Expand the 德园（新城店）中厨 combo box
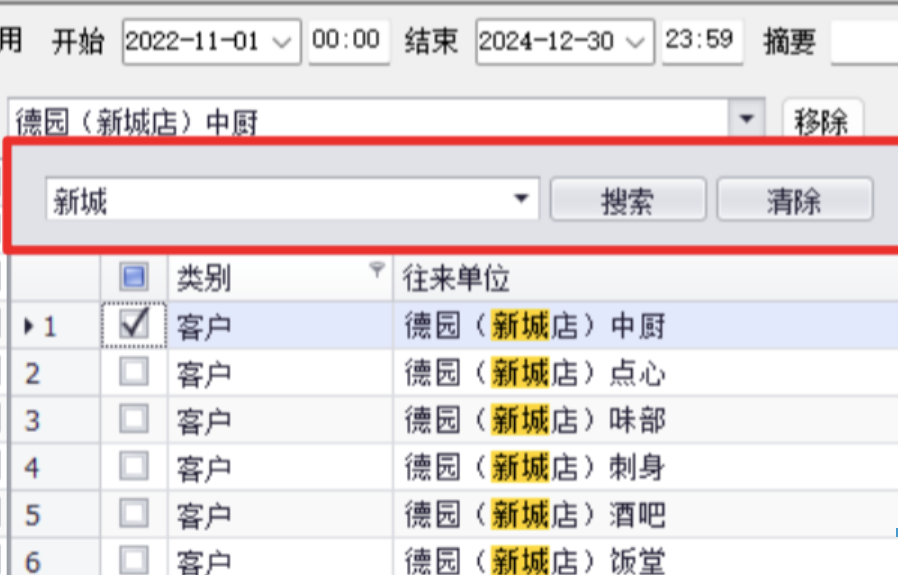The height and width of the screenshot is (575, 898). coord(746,119)
